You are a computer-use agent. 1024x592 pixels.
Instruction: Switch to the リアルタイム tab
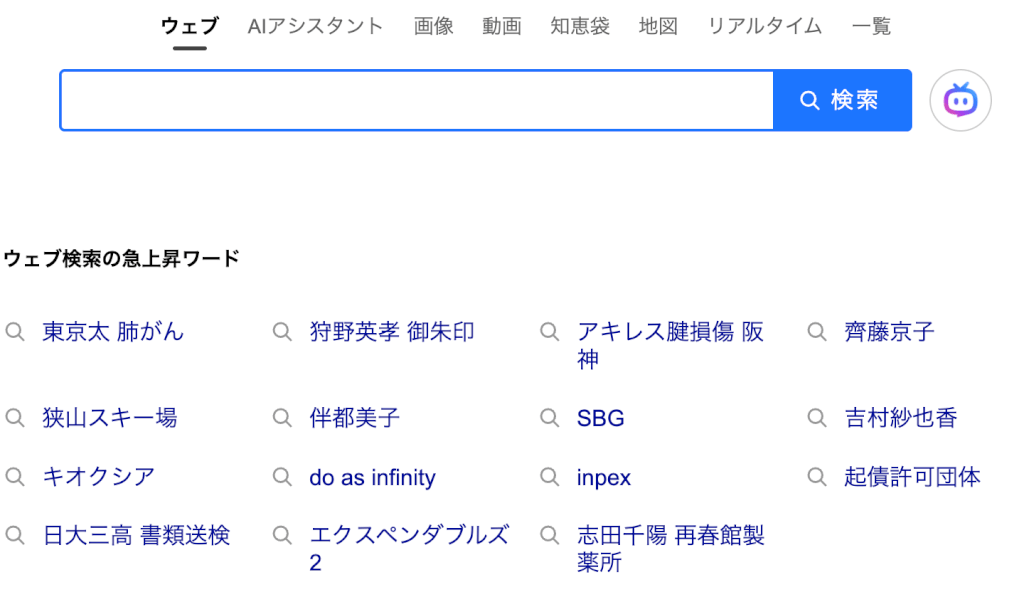coord(765,26)
